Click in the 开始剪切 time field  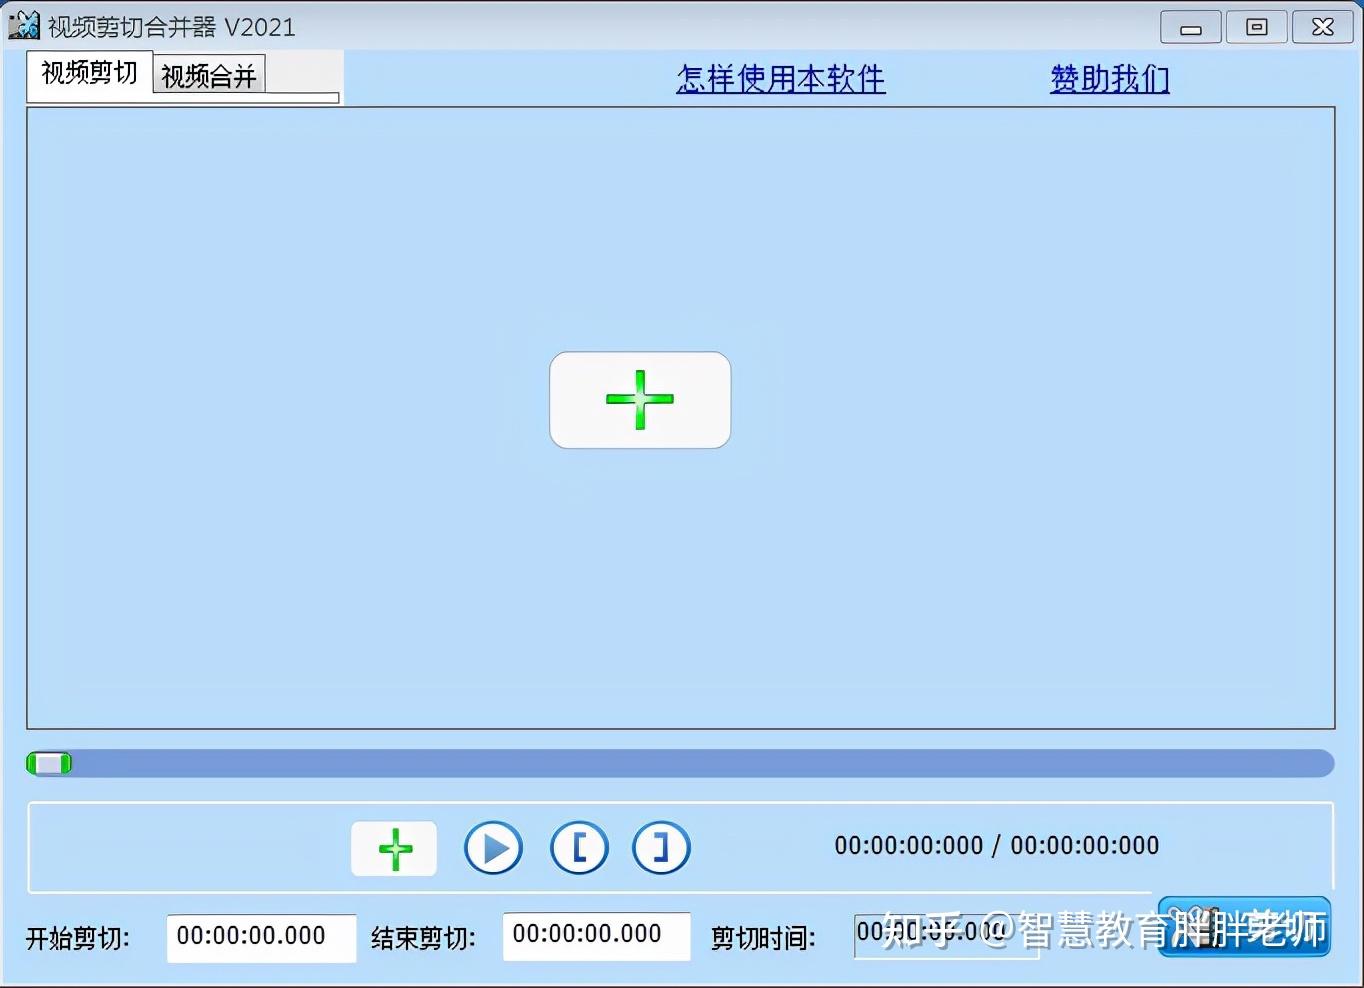pos(261,937)
